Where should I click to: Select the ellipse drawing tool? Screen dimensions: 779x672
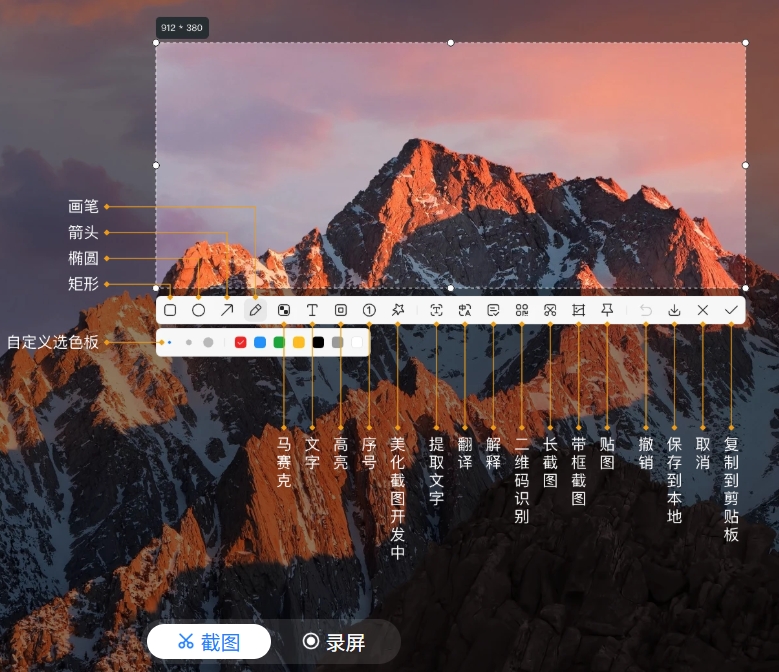(x=198, y=310)
